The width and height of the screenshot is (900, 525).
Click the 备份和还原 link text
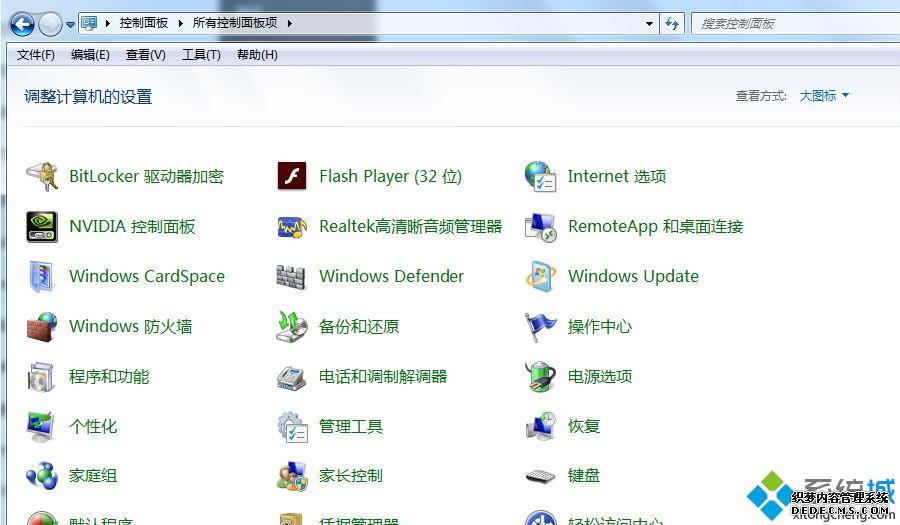tap(359, 326)
